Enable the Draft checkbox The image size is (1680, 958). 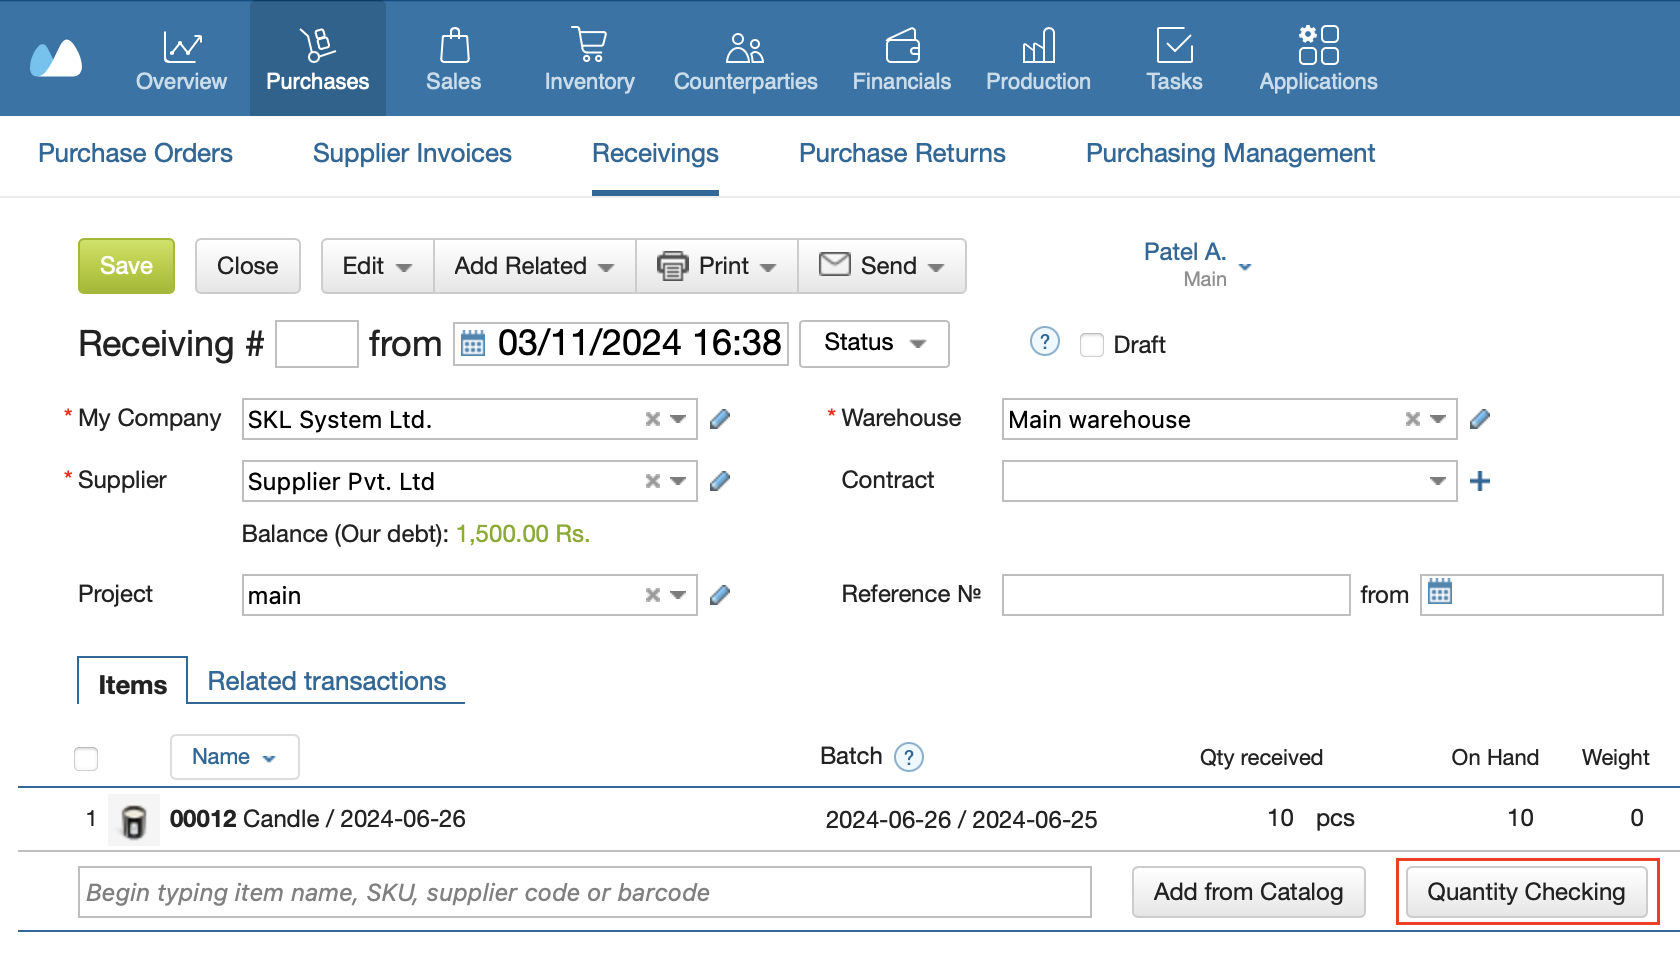tap(1092, 345)
